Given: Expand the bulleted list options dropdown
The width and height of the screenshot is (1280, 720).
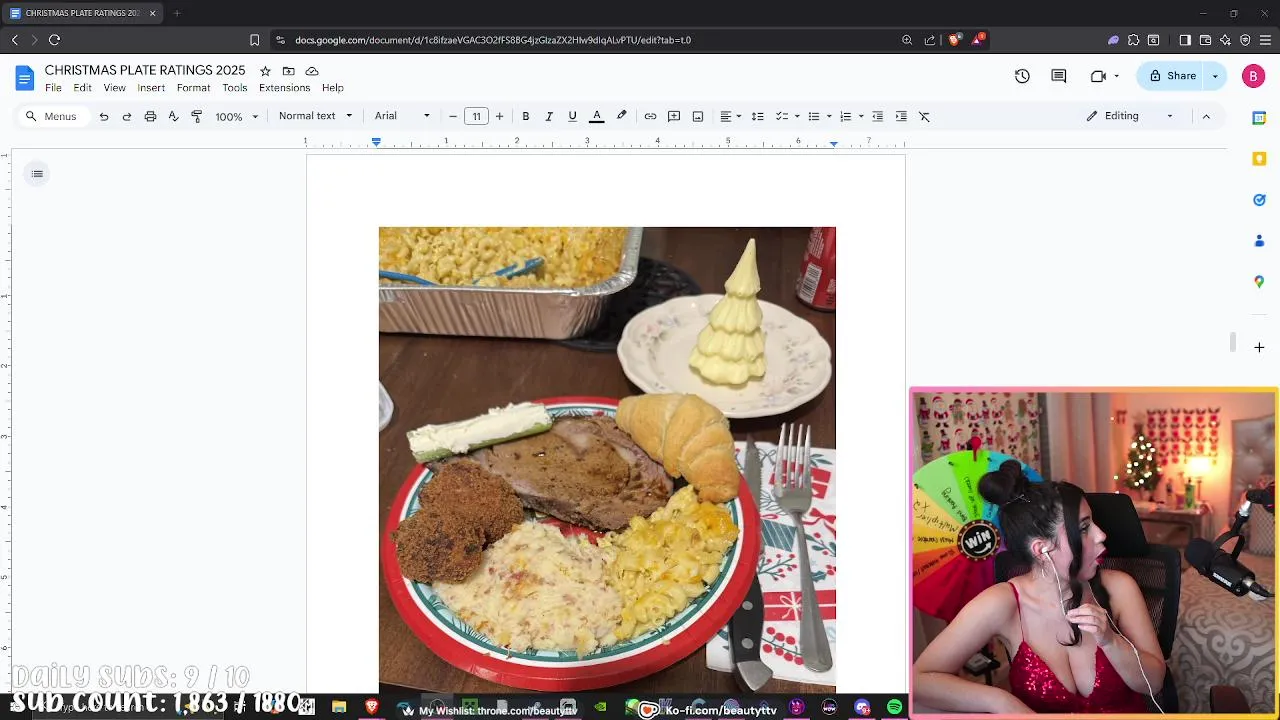Looking at the screenshot, I should click(828, 116).
